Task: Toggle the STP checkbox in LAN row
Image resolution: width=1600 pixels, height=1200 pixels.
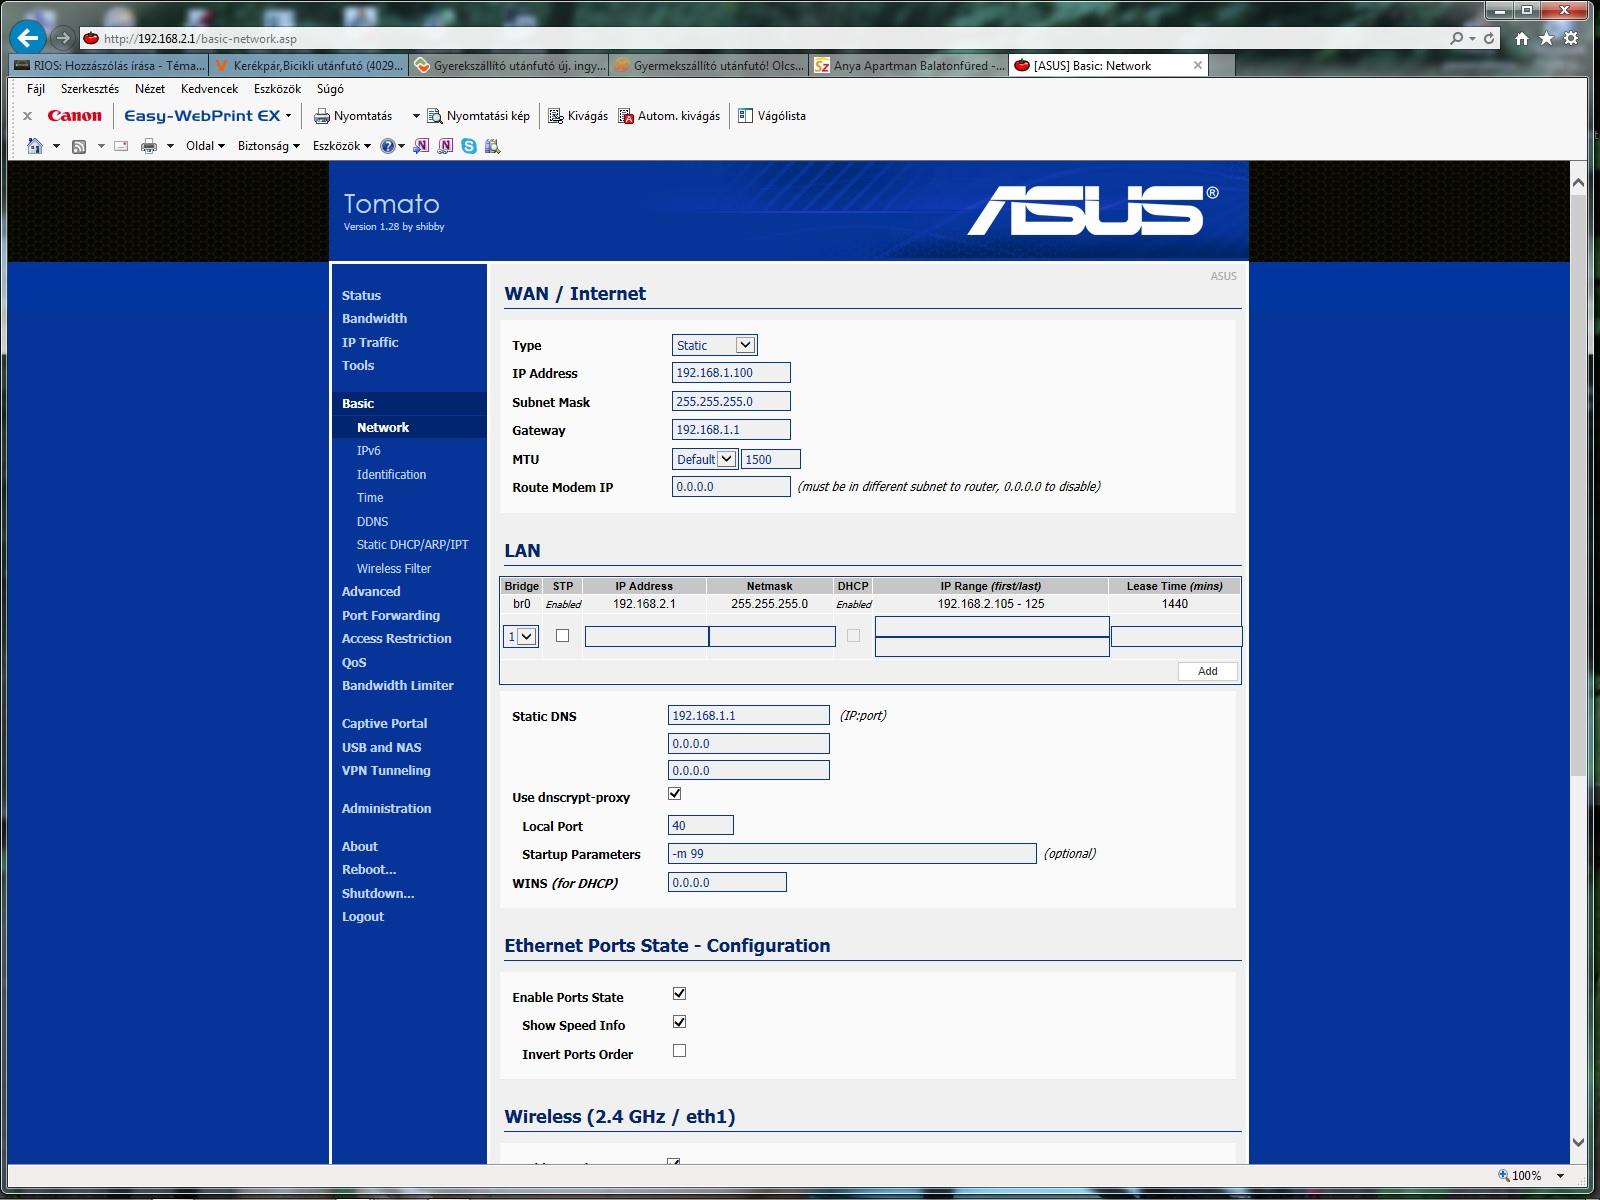Action: tap(562, 635)
